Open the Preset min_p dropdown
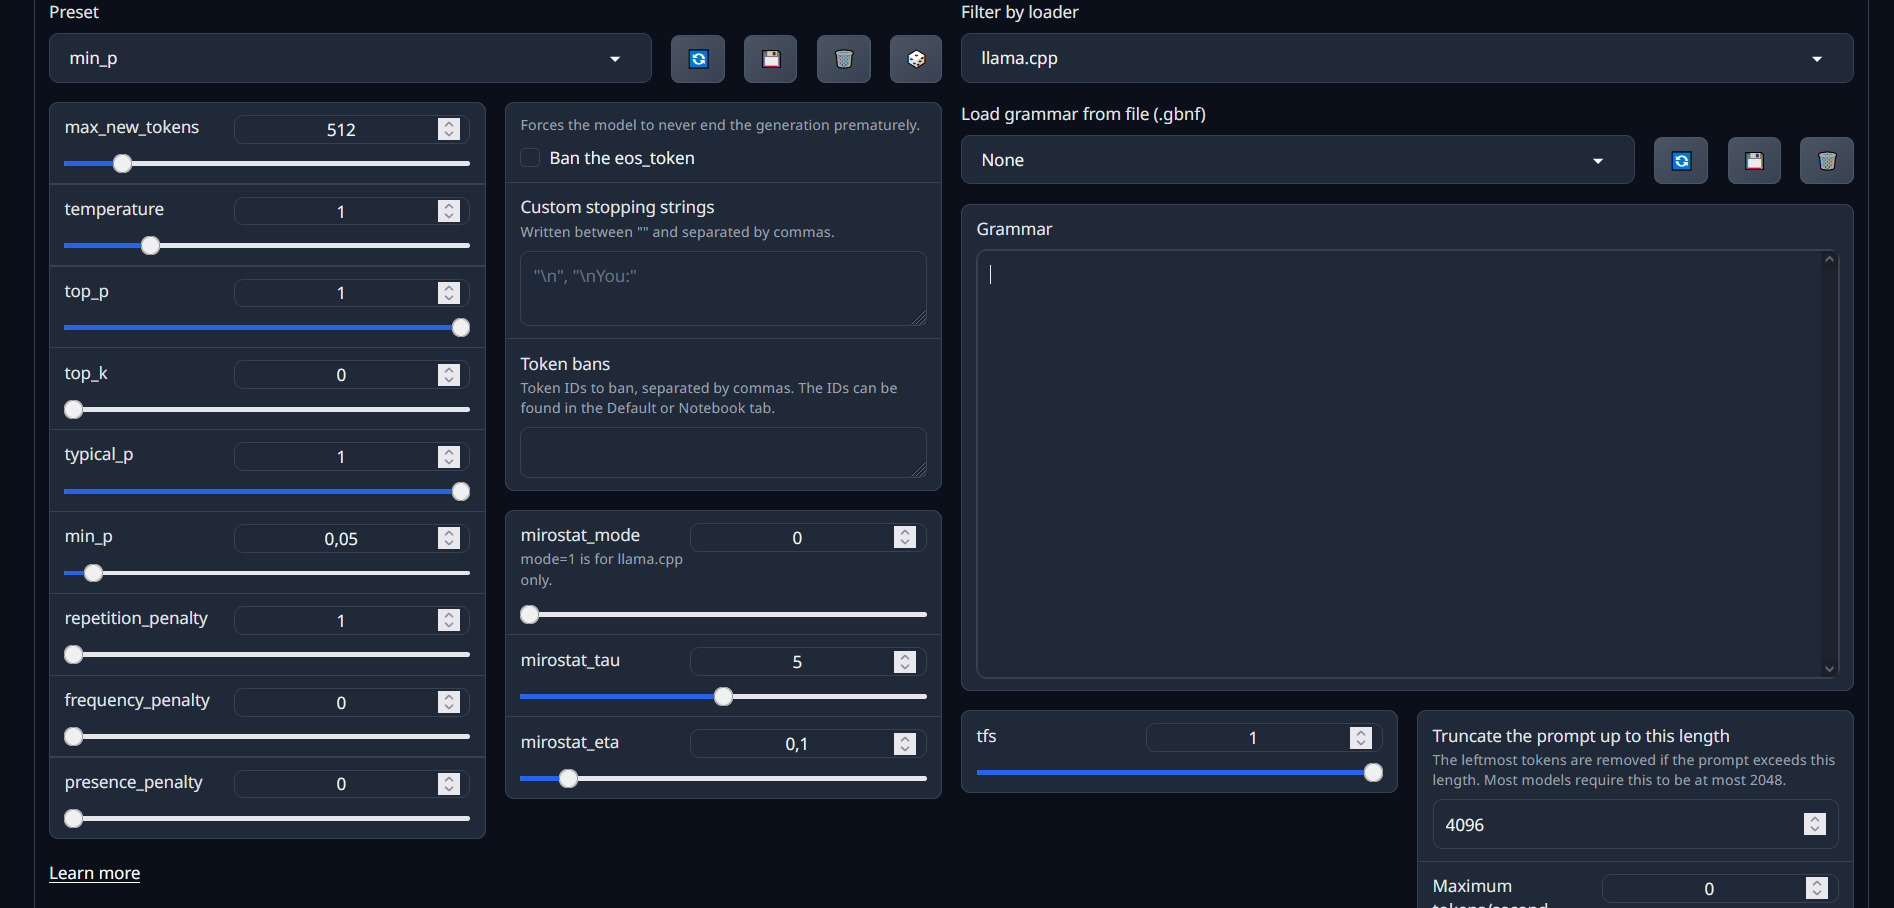The width and height of the screenshot is (1894, 908). (350, 58)
